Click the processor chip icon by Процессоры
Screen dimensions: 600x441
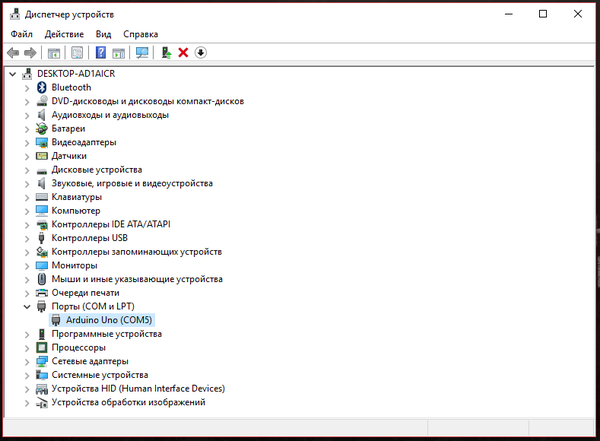[42, 347]
